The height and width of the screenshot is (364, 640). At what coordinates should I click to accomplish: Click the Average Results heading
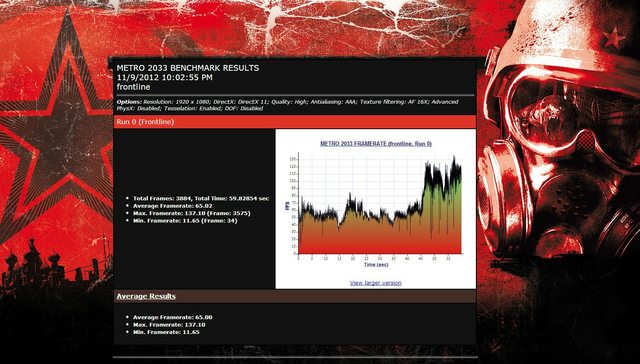[x=146, y=296]
